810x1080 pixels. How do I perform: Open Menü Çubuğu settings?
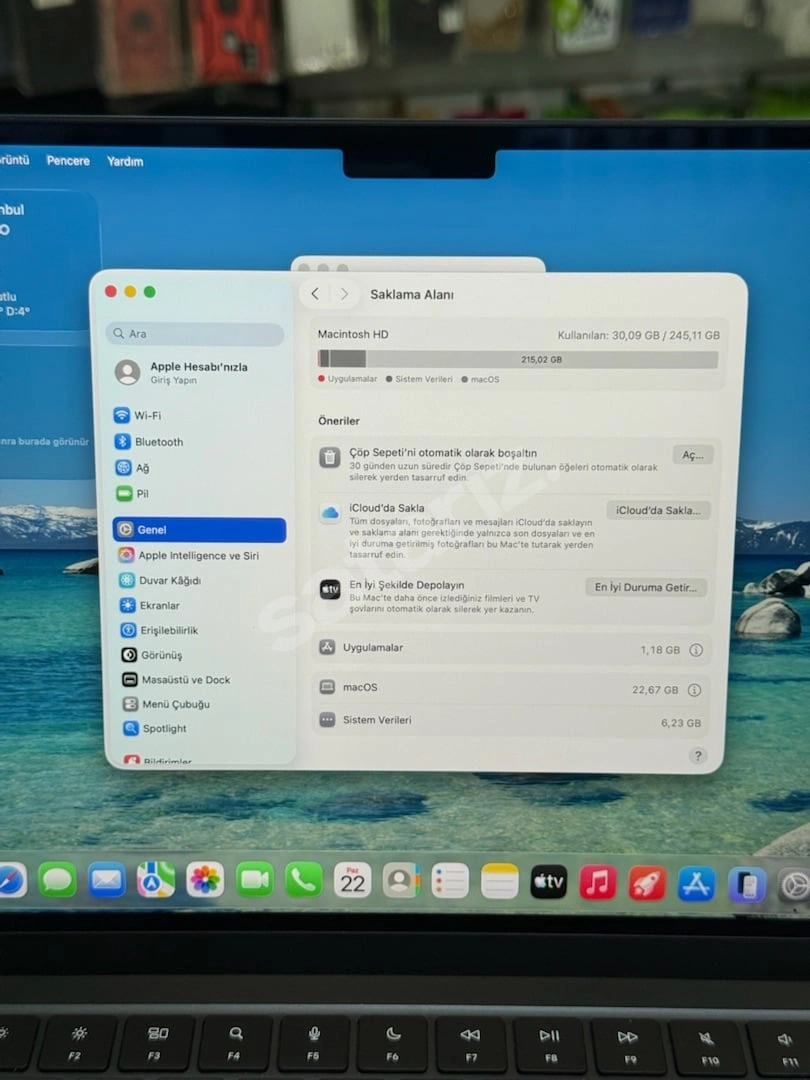coord(166,704)
